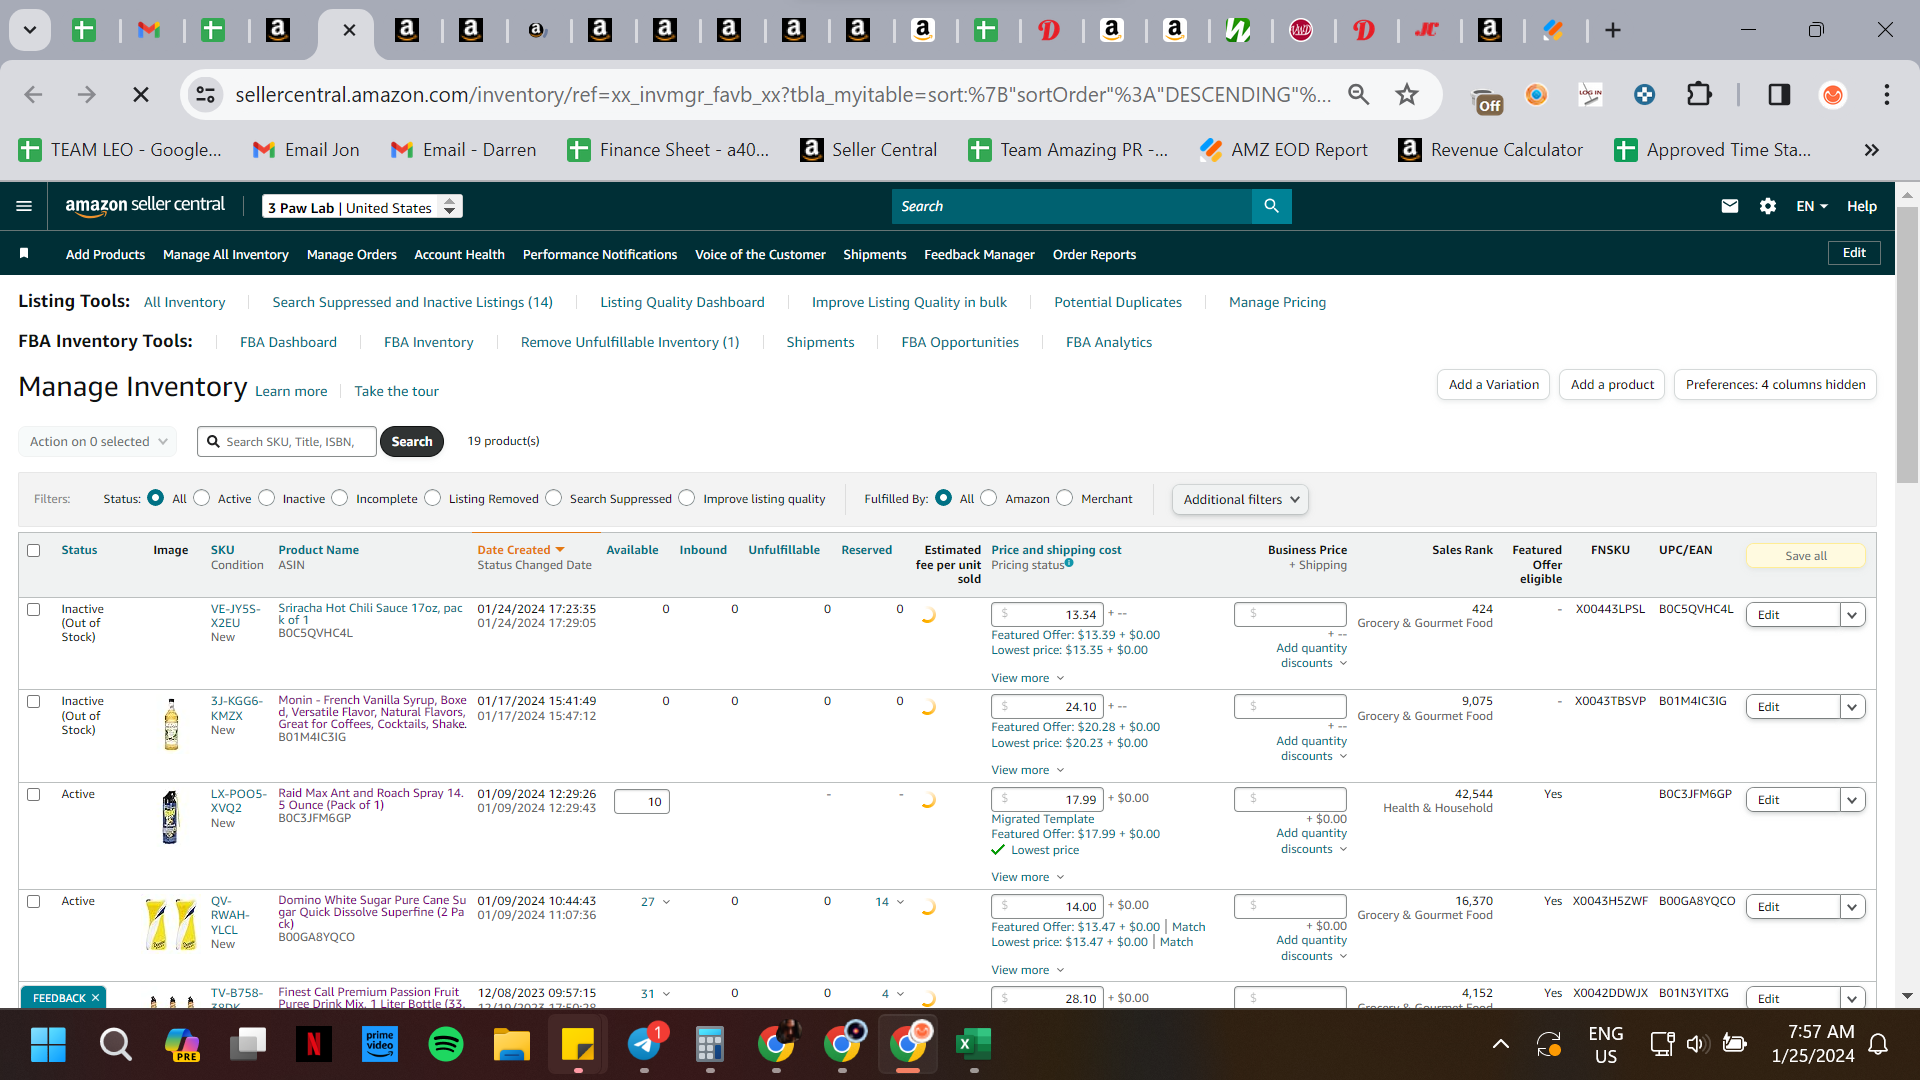
Task: Open 'Preferences: 4 columns hidden' button
Action: pos(1775,385)
